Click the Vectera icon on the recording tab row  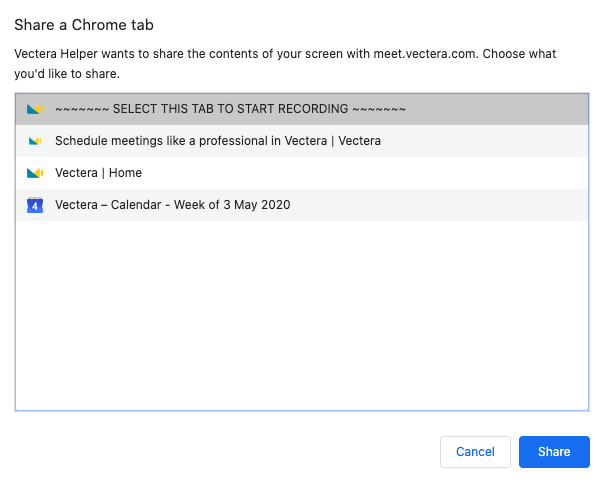(35, 109)
